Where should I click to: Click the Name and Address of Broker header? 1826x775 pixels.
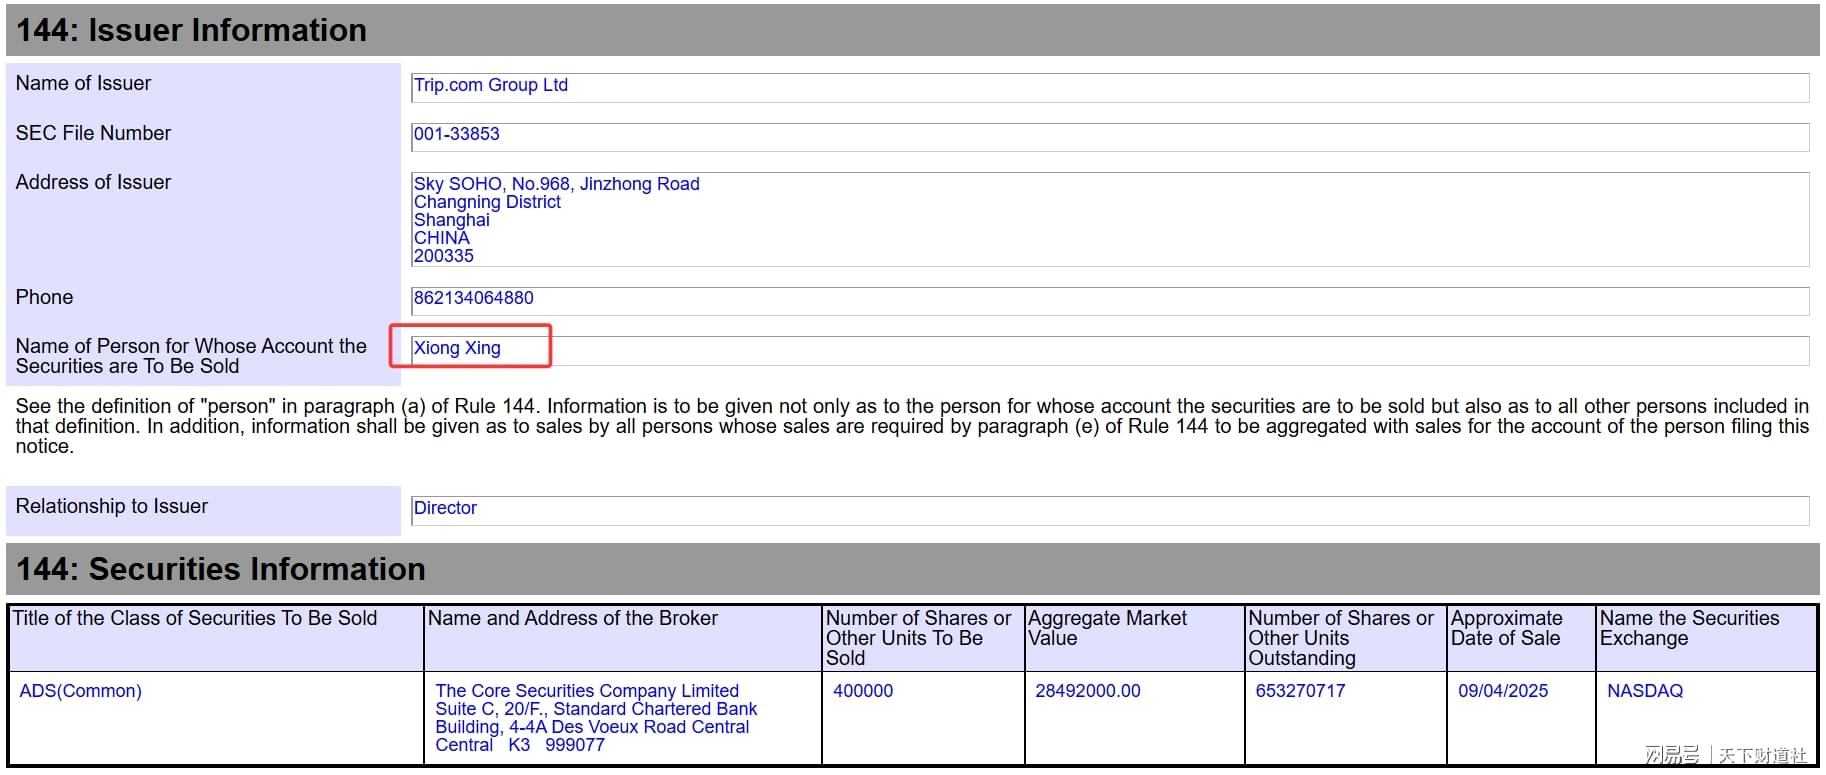point(573,619)
